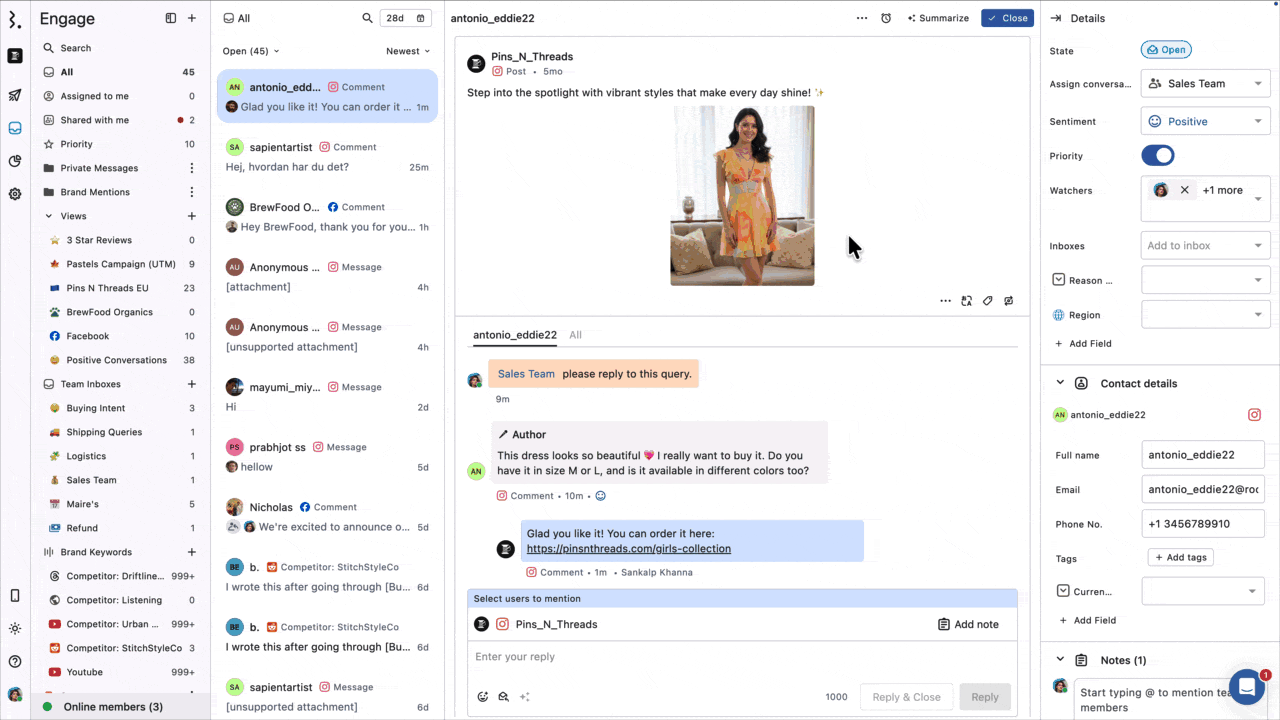Open the pinsnthreads girls-collection link

[628, 549]
